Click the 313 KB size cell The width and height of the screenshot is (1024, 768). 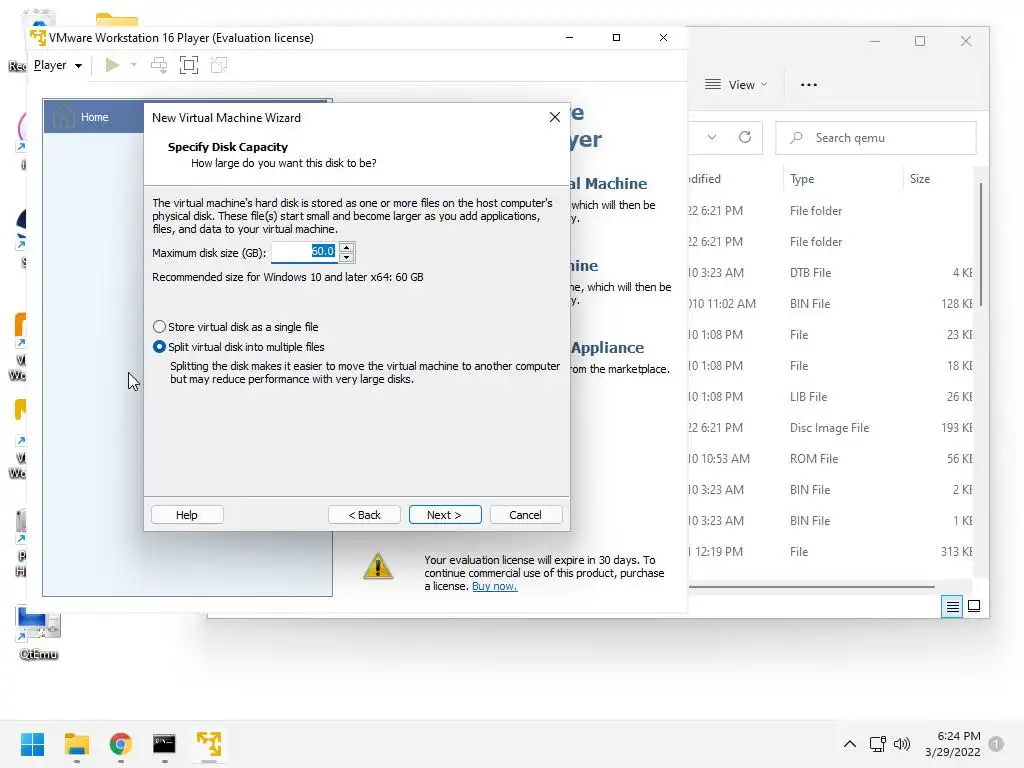click(x=956, y=552)
